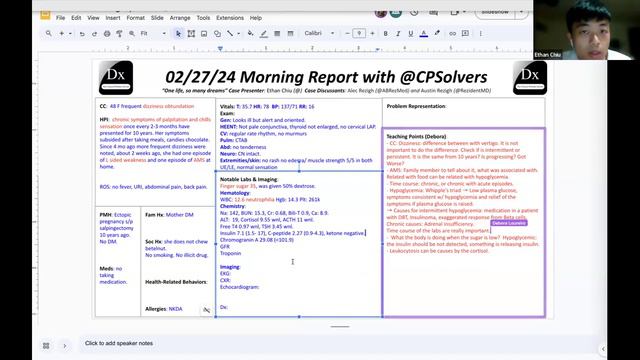Screen dimensions: 640x360
Task: Open the toolbar's three-dot More menu
Action: [x=480, y=33]
